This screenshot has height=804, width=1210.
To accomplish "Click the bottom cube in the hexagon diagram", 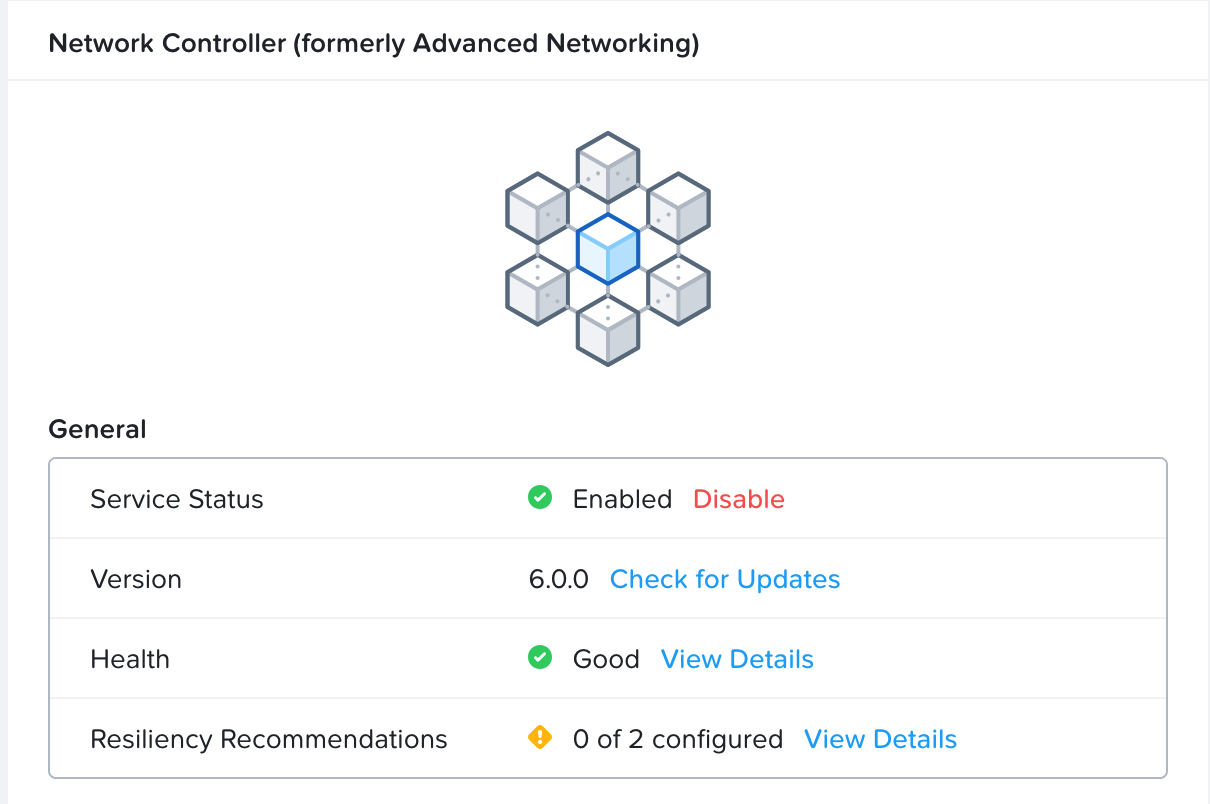I will point(607,330).
